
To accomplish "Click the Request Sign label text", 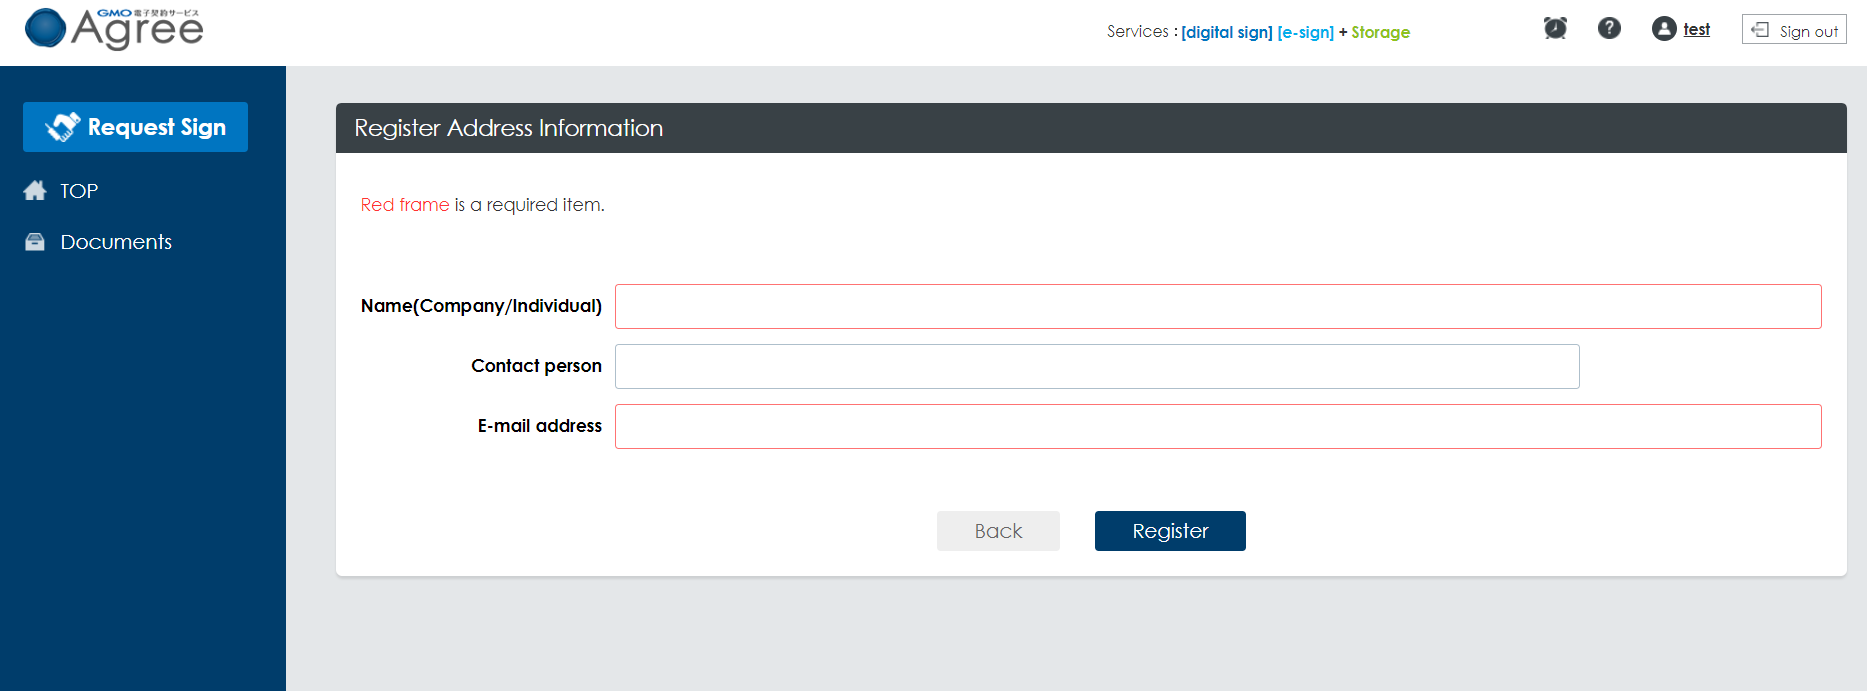I will click(x=157, y=127).
